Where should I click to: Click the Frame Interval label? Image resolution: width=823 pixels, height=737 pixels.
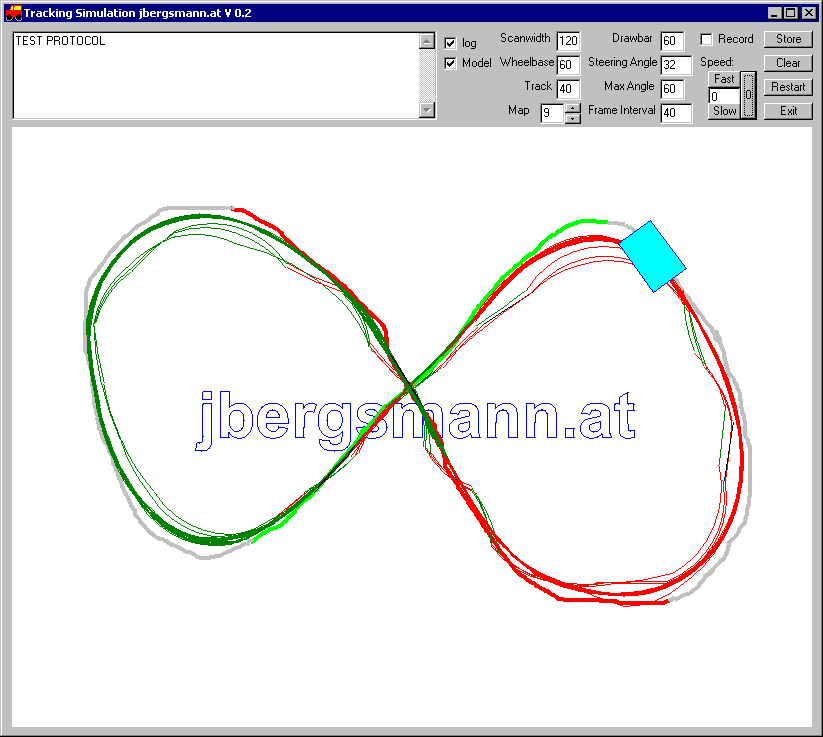(x=621, y=110)
